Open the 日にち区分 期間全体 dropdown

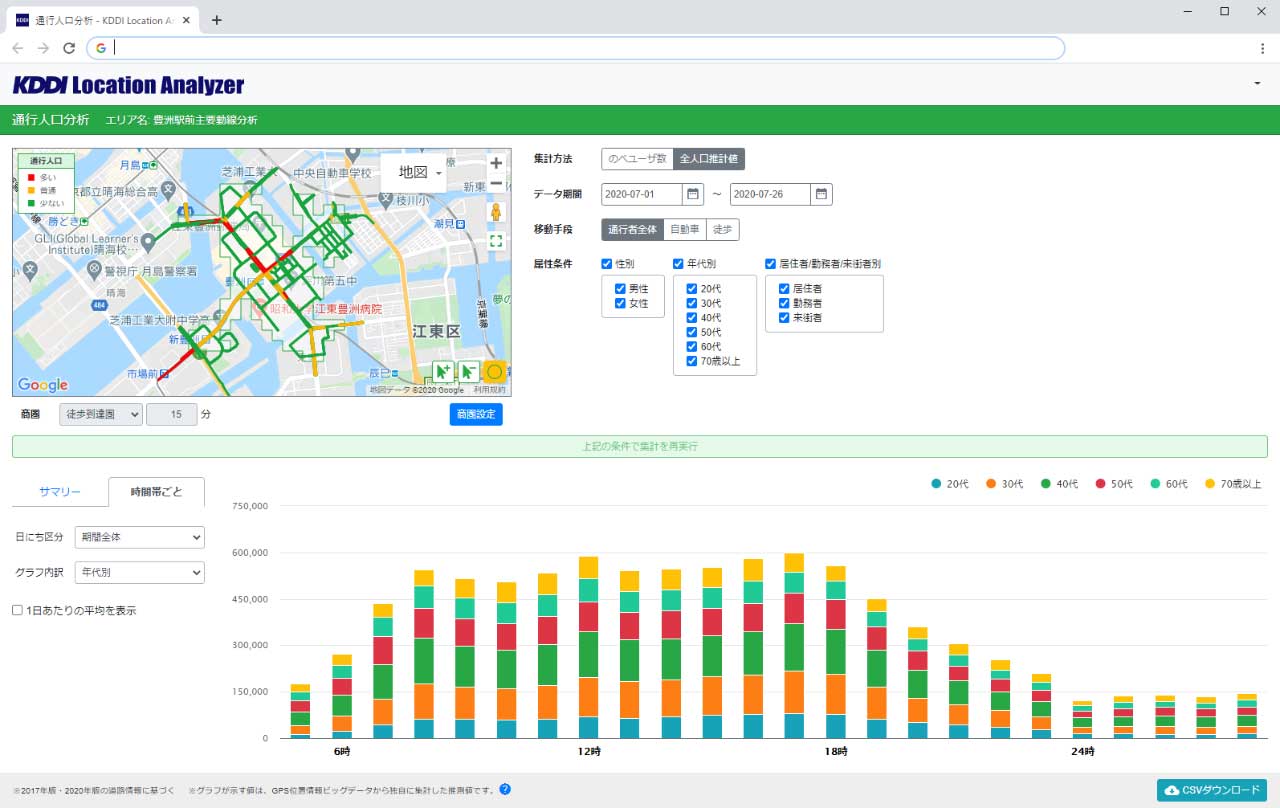pos(138,537)
